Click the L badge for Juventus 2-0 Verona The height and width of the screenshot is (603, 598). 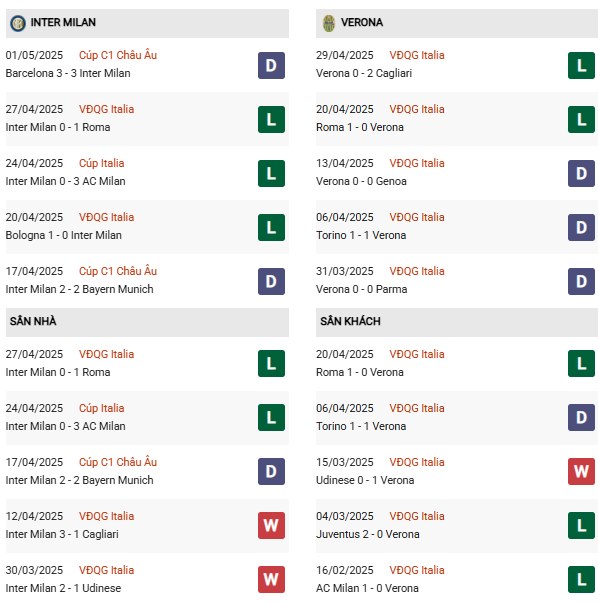pos(581,525)
